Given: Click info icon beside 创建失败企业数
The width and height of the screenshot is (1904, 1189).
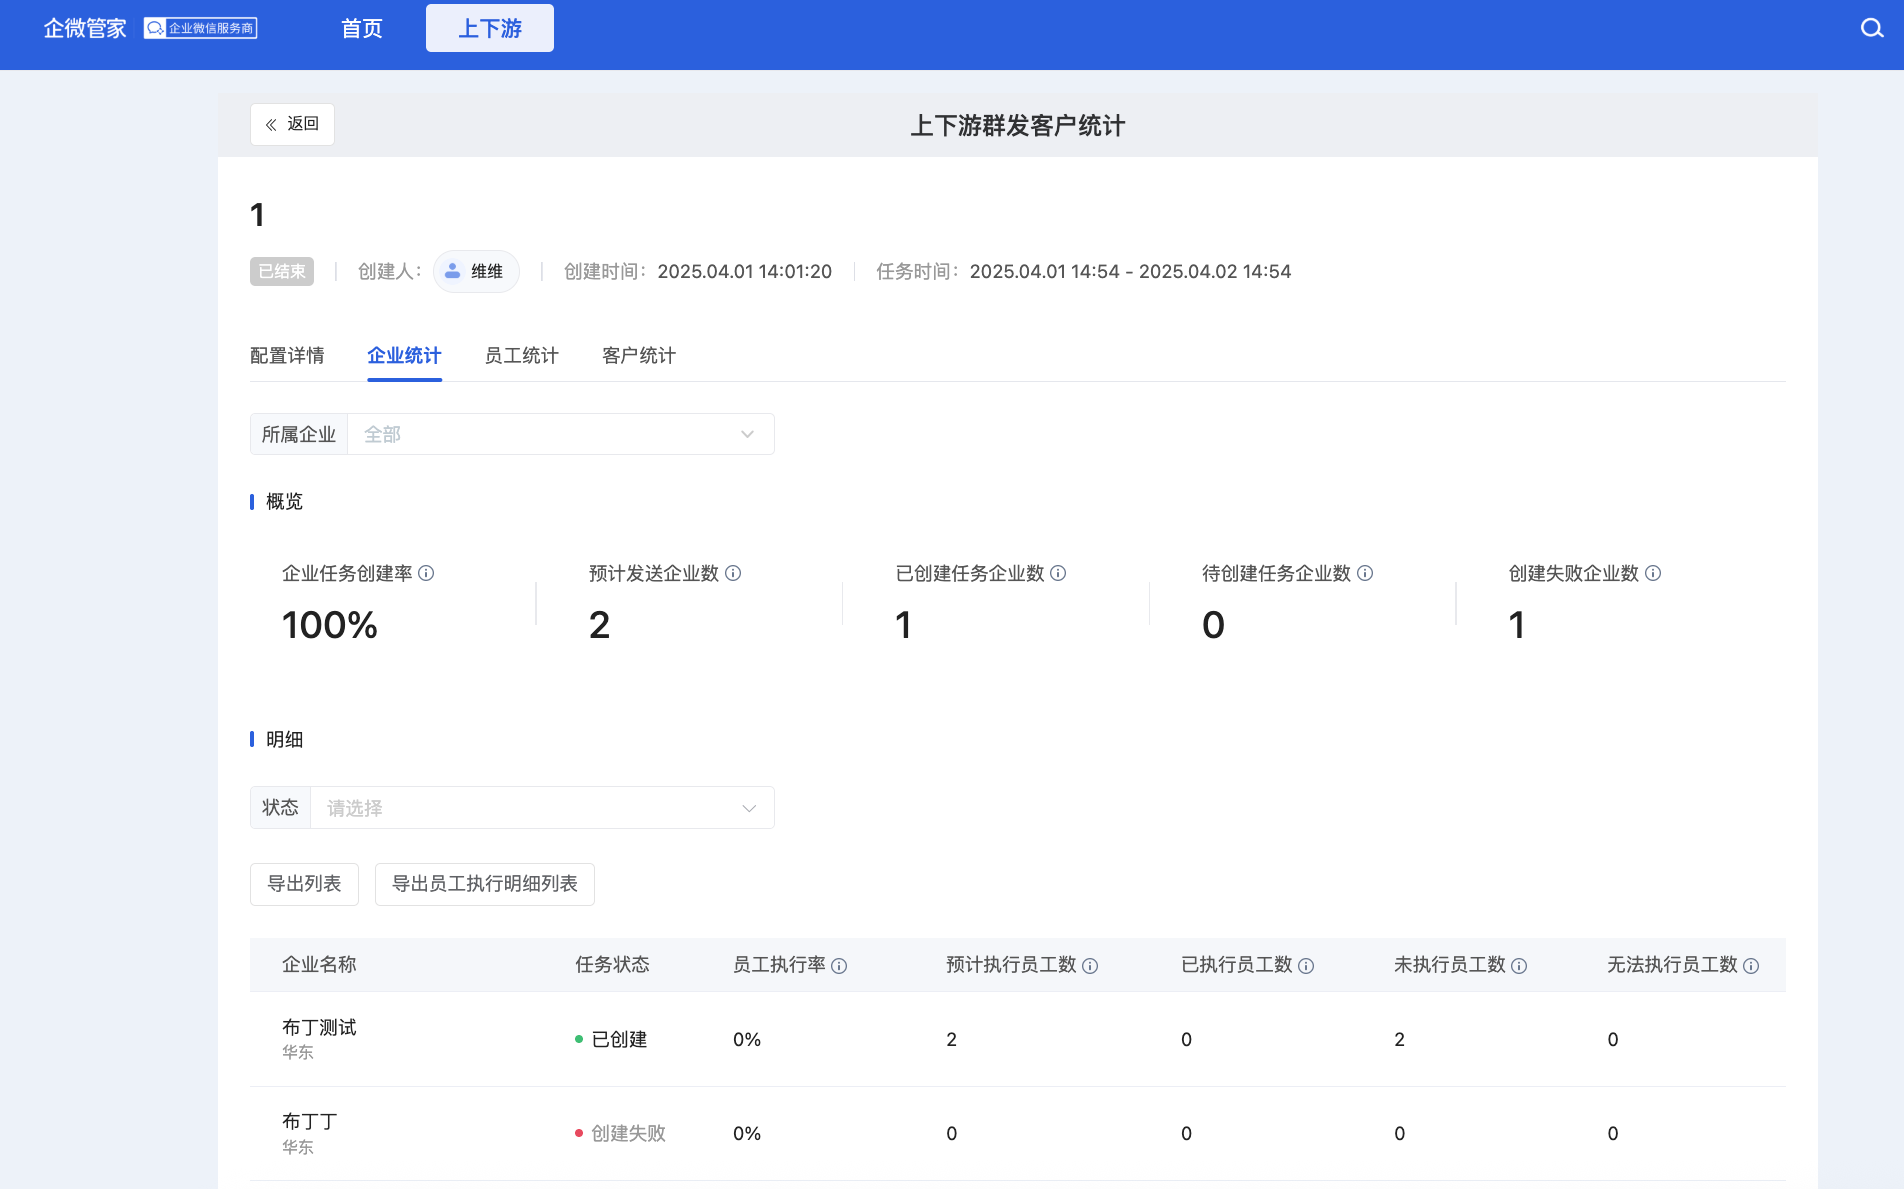Looking at the screenshot, I should 1653,573.
